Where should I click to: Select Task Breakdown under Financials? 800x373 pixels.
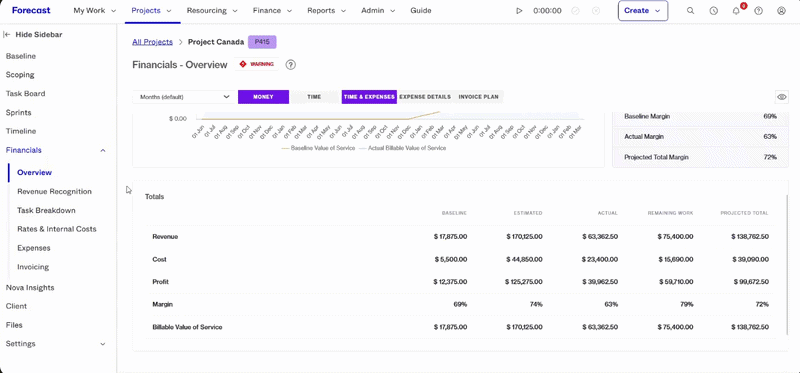coord(46,211)
